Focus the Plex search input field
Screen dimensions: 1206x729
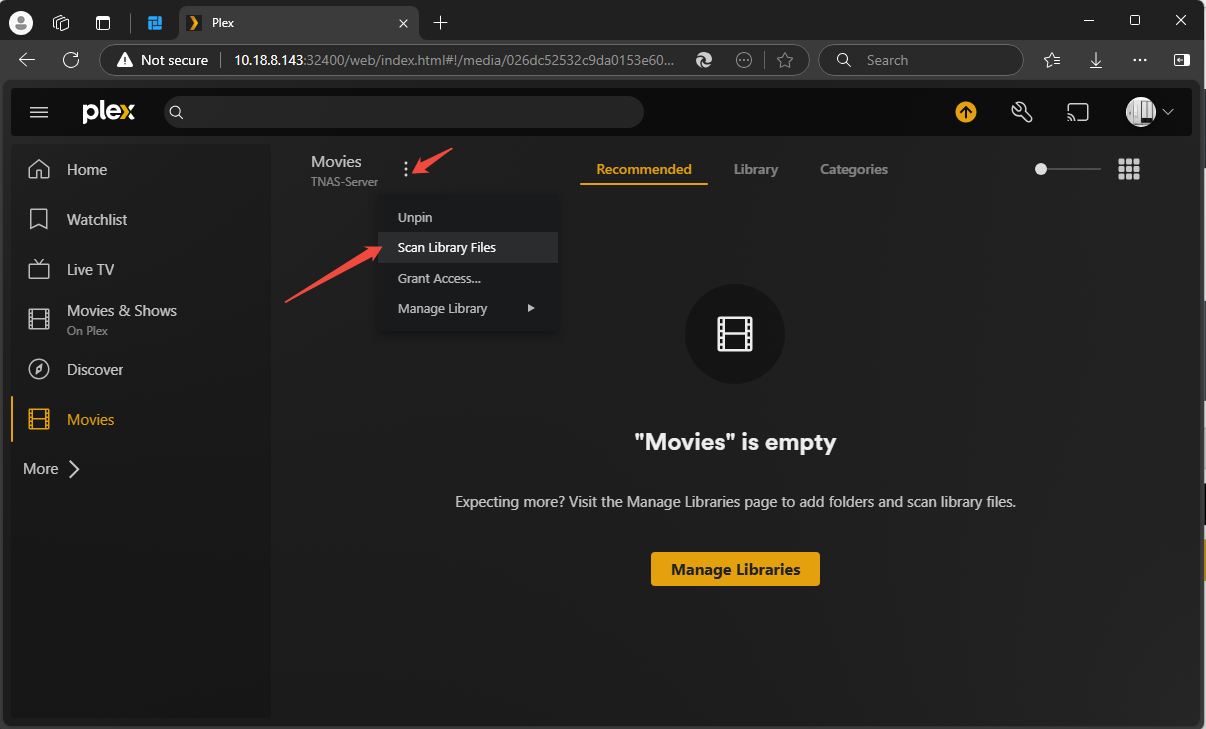point(404,112)
